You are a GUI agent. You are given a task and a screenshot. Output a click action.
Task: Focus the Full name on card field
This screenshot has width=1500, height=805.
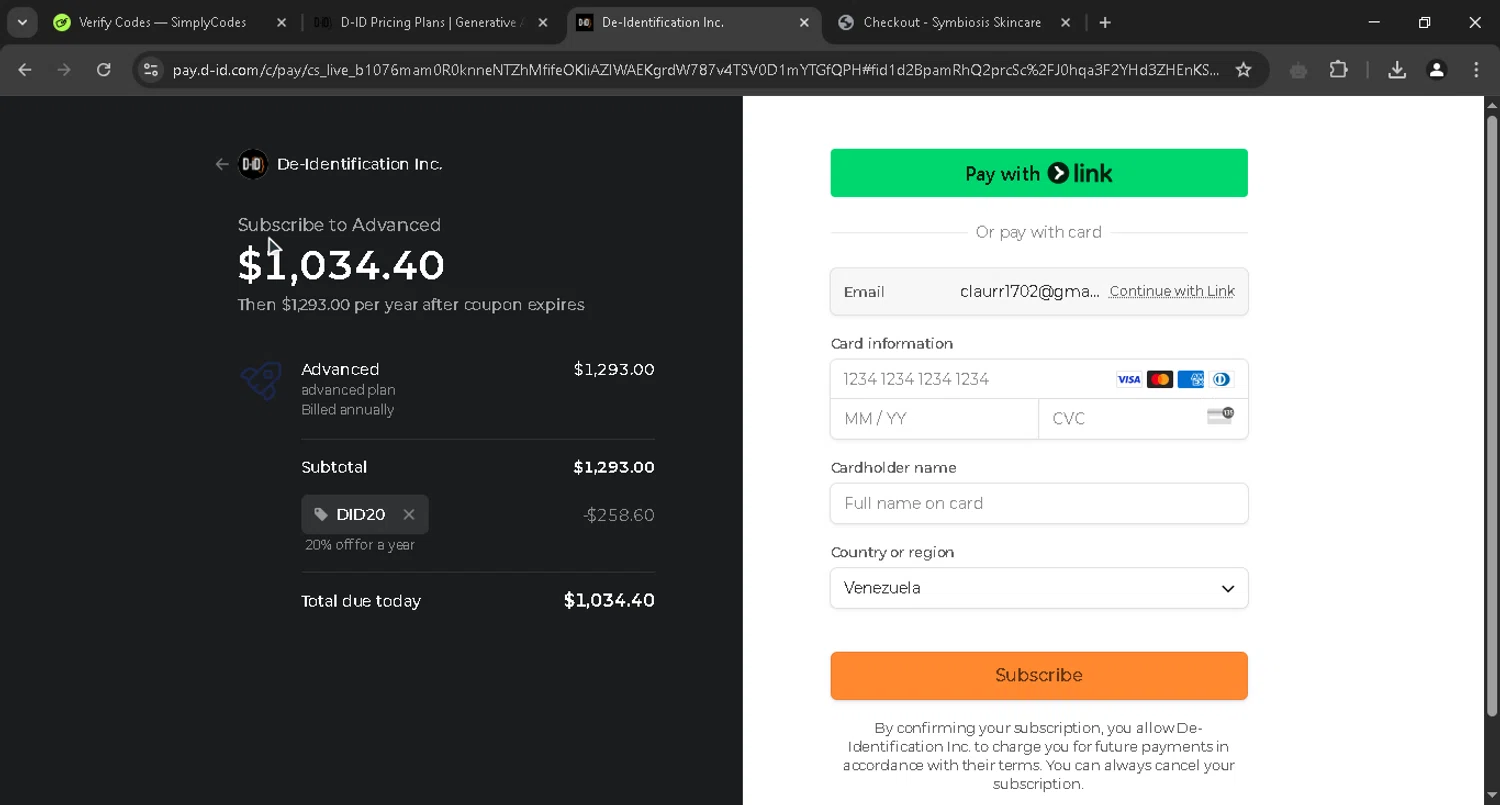click(1039, 503)
